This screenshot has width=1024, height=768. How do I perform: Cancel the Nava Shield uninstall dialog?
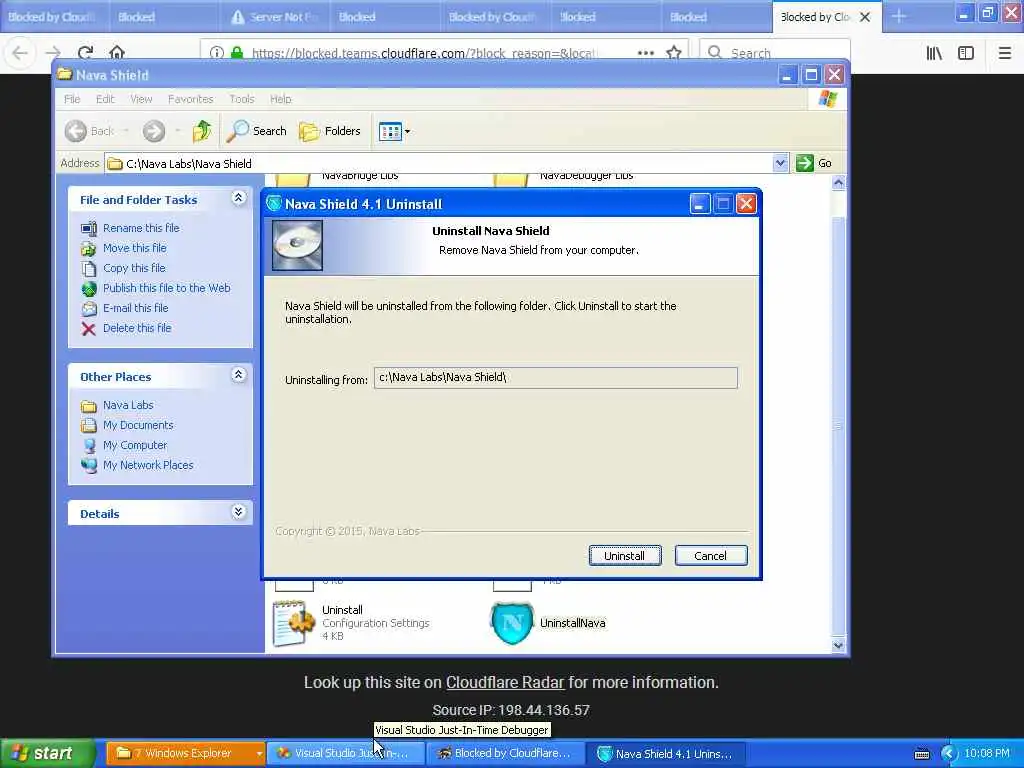(x=711, y=556)
